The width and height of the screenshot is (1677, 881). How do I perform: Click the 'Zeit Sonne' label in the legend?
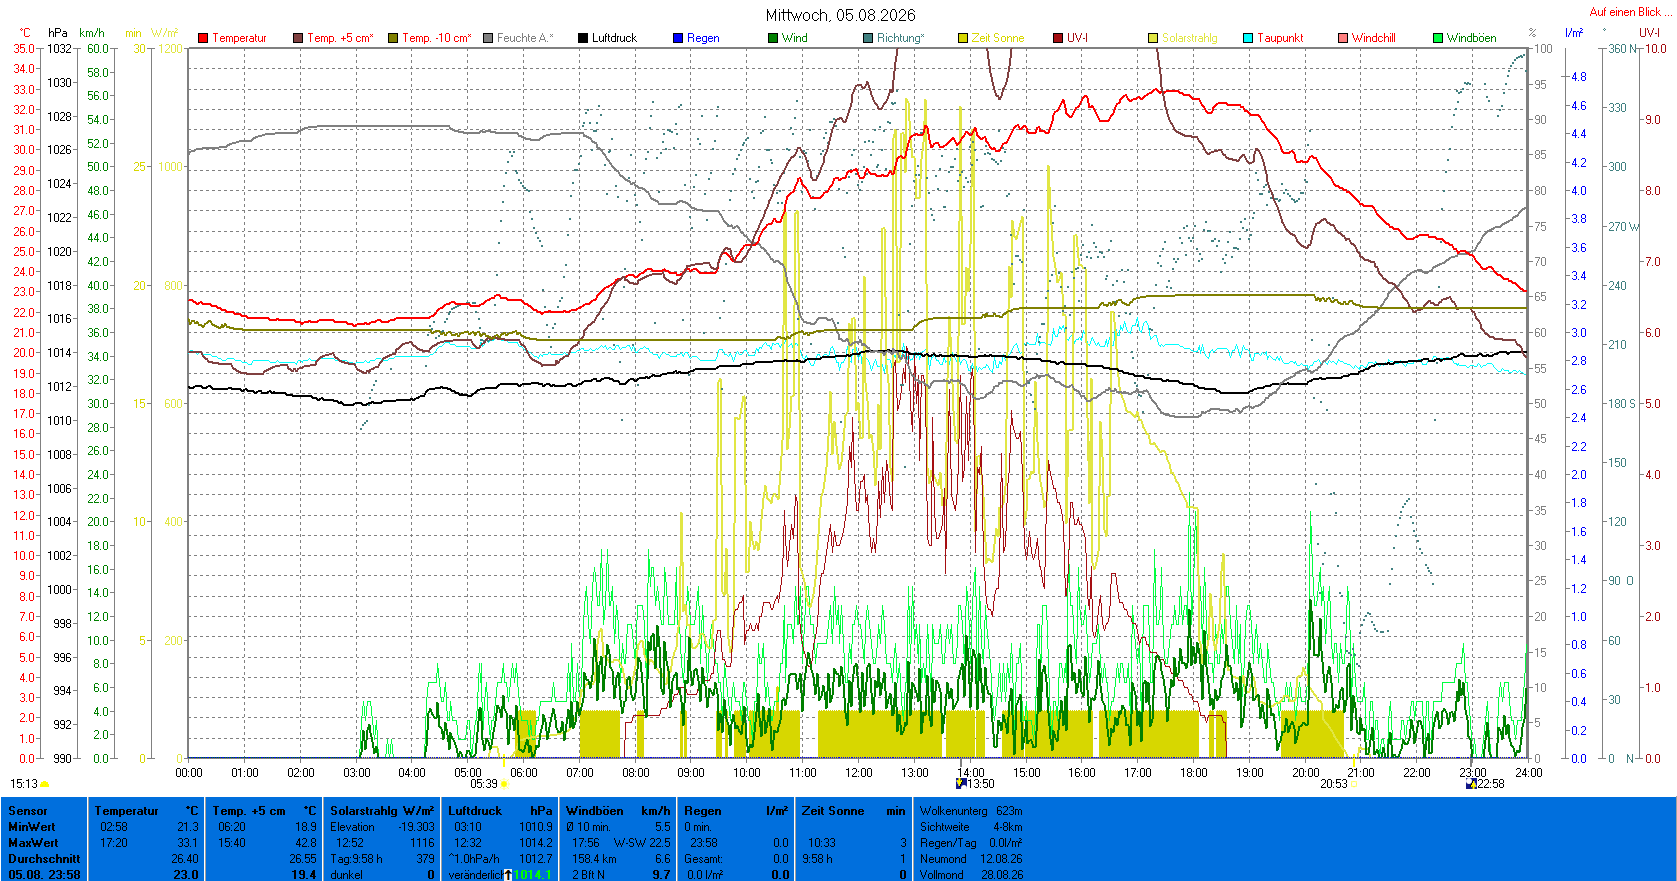point(998,38)
